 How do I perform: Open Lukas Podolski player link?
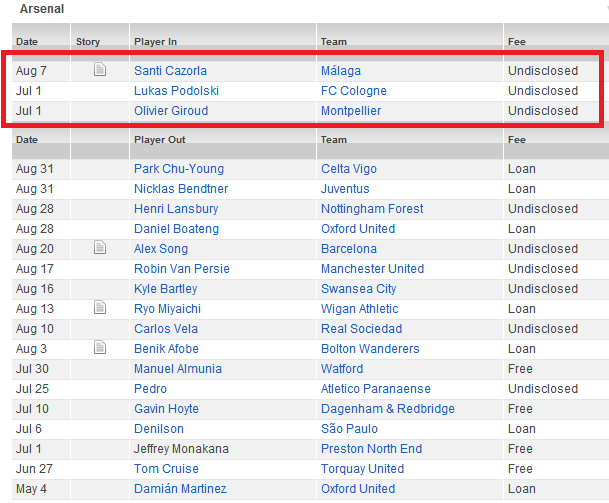pyautogui.click(x=176, y=91)
